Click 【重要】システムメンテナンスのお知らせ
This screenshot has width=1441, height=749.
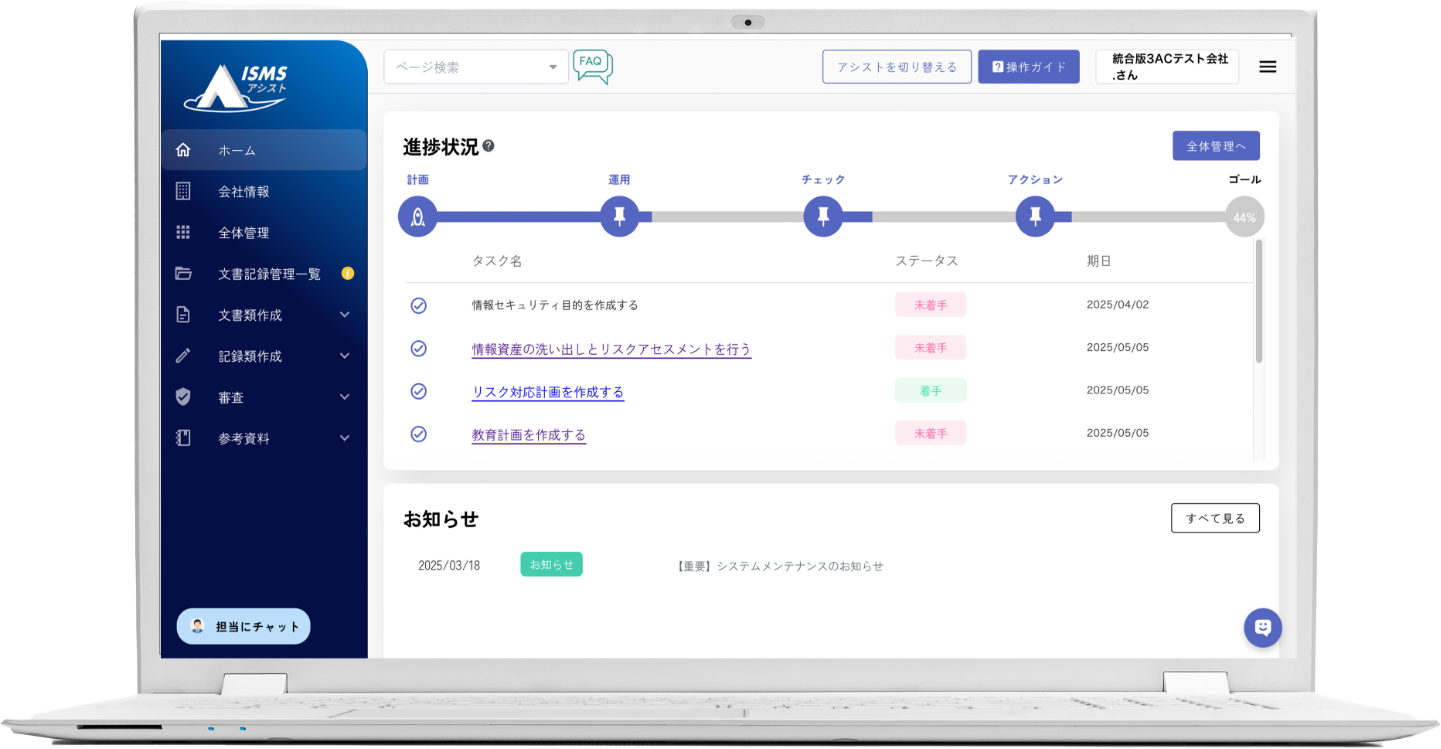780,566
